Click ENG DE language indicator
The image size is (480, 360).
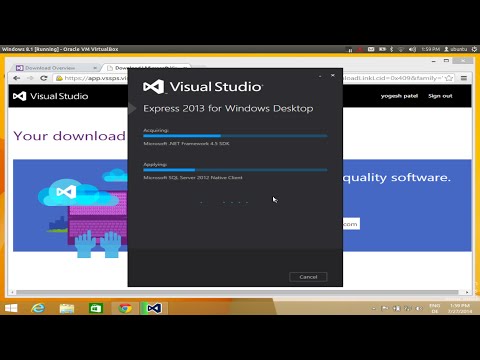[435, 308]
